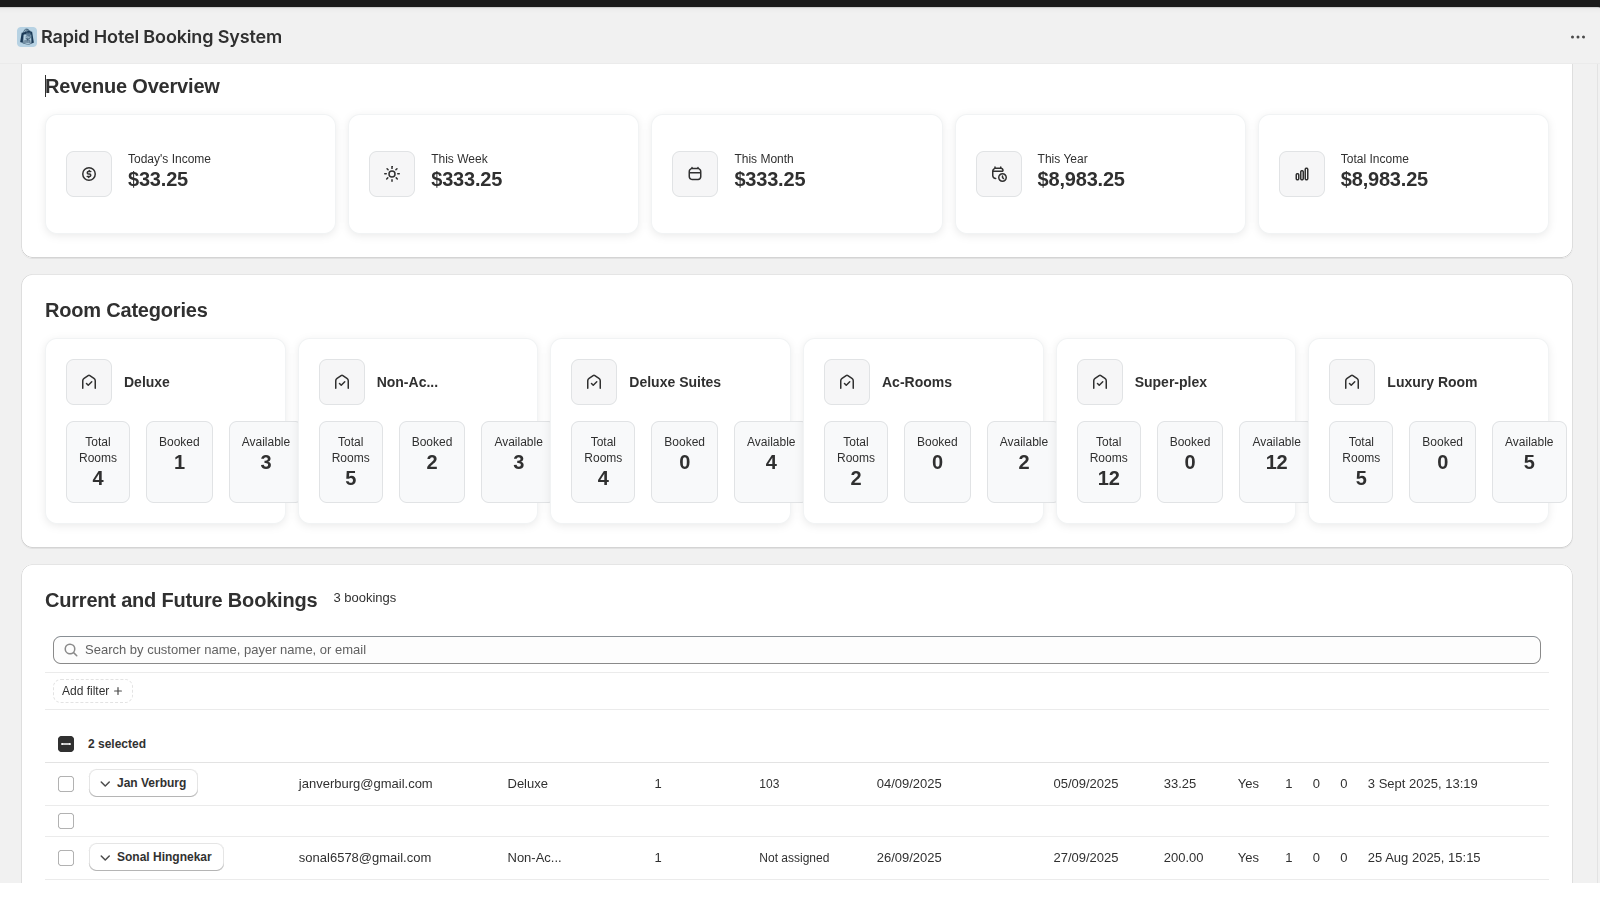Open the Add filter dropdown
This screenshot has height=900, width=1600.
[x=92, y=690]
